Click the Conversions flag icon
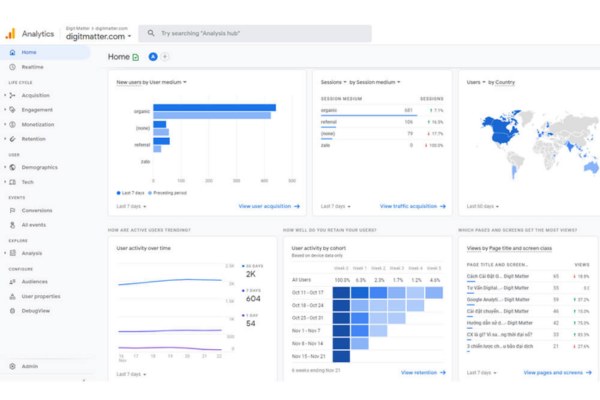This screenshot has height=400, width=600. 12,211
